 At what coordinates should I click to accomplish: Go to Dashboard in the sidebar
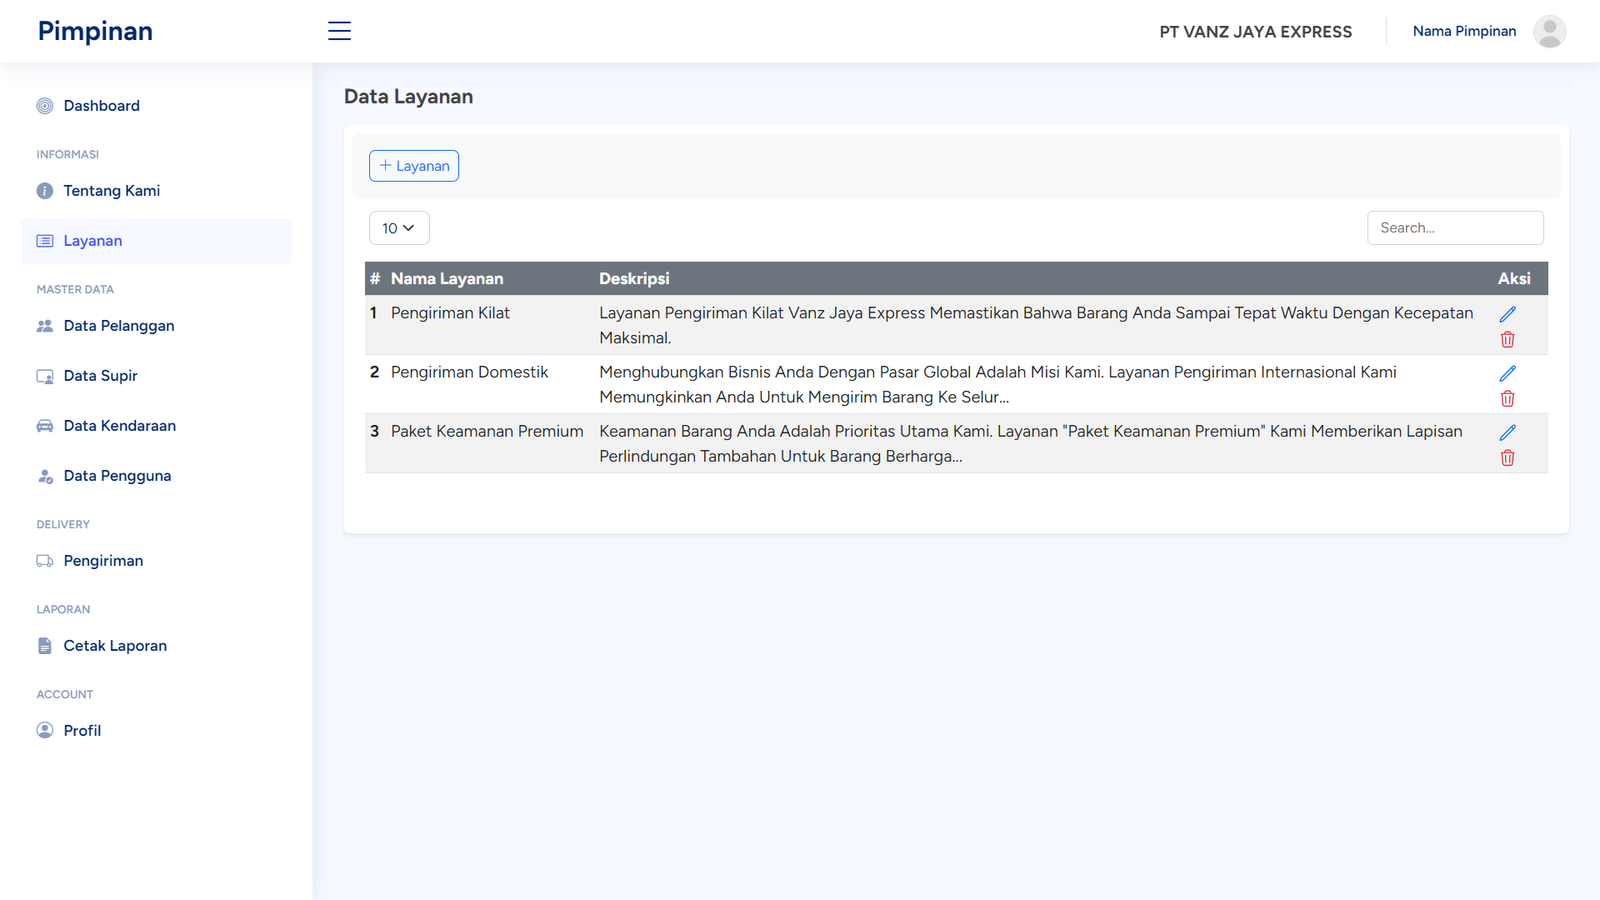pos(101,106)
